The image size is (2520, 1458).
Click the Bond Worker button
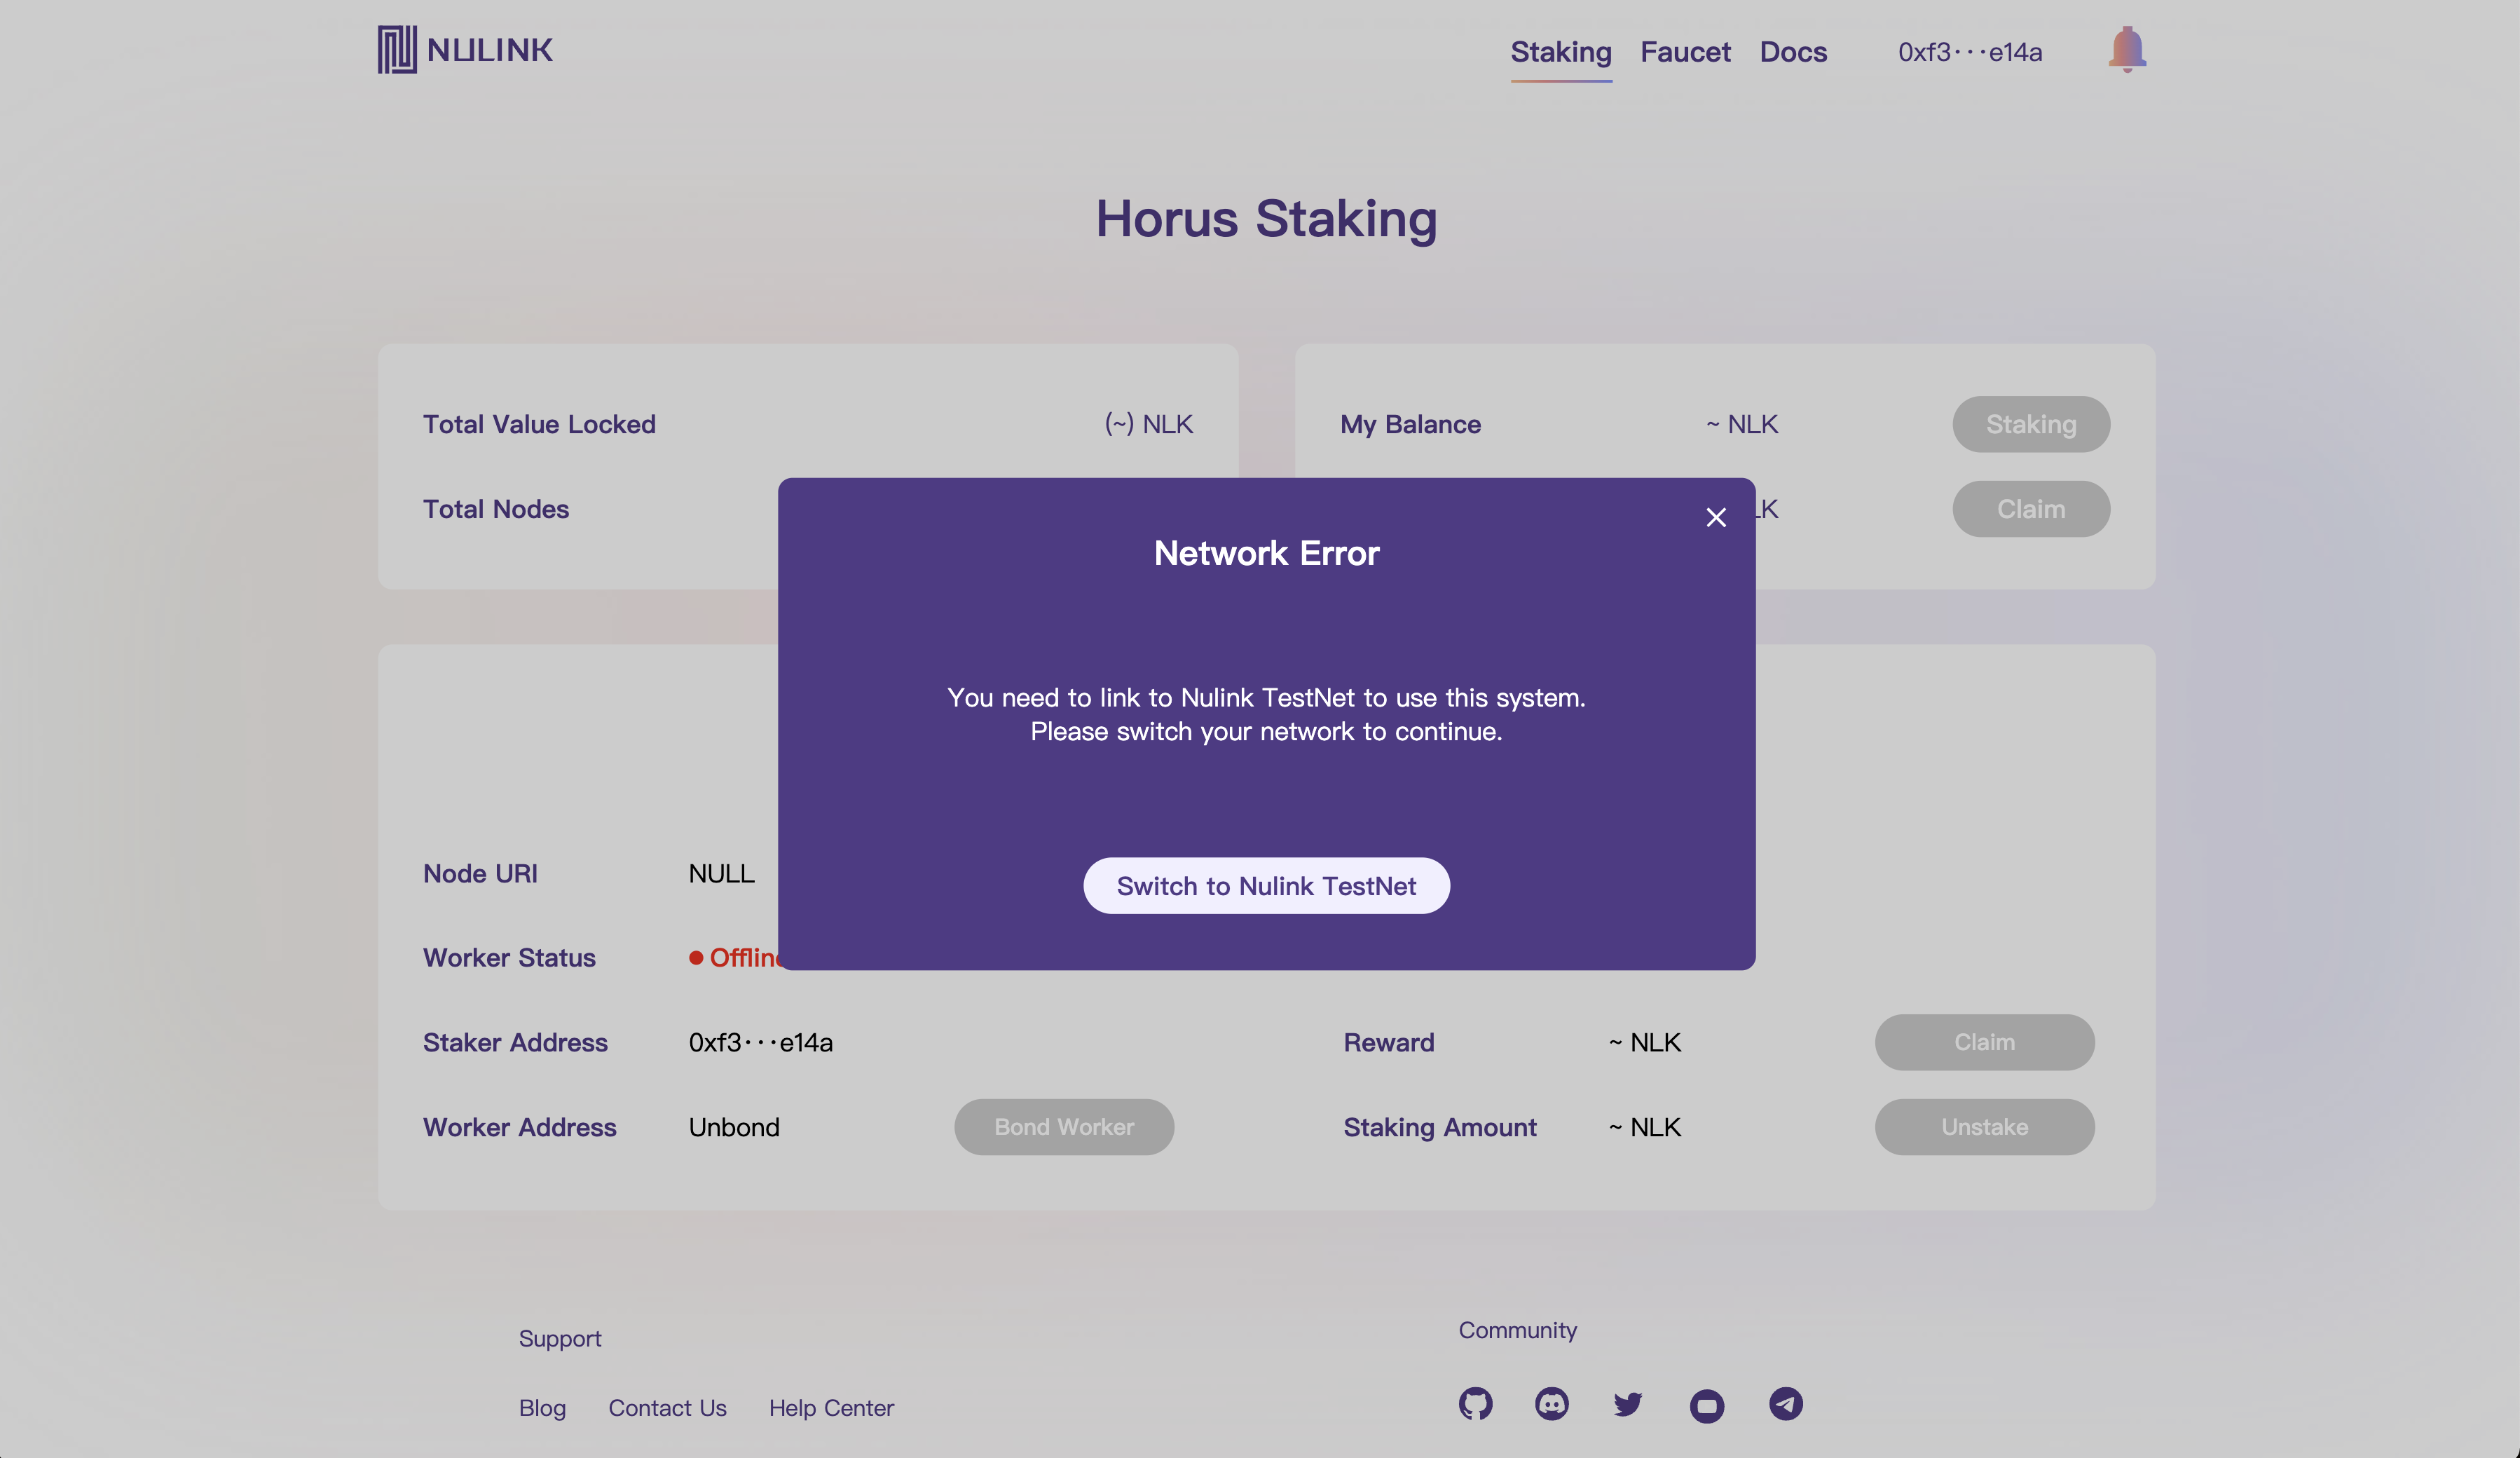coord(1064,1127)
